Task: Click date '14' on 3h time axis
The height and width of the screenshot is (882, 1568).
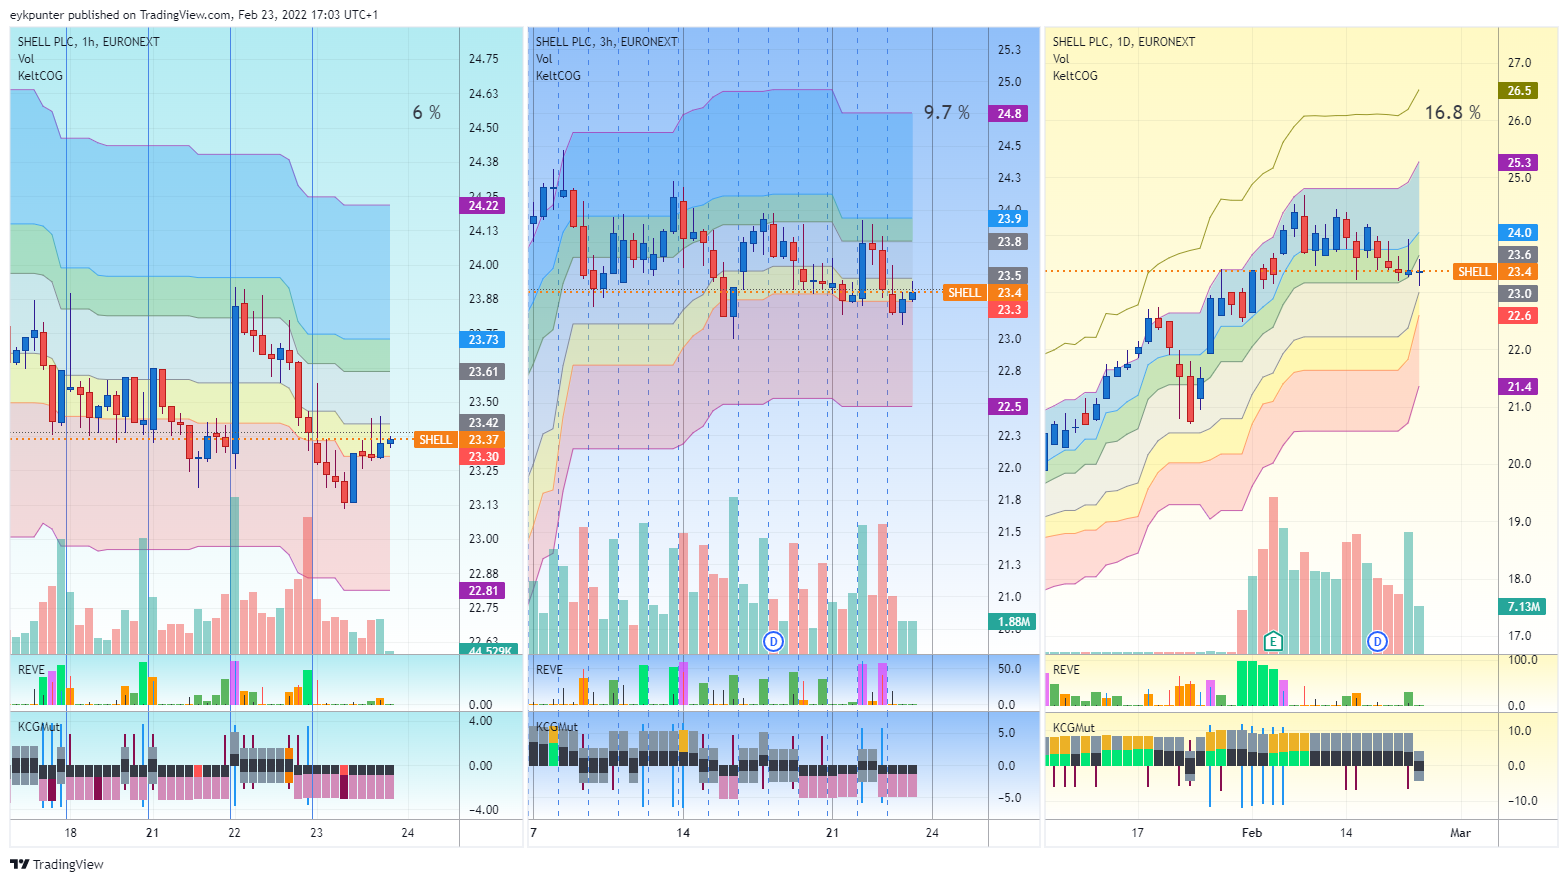Action: (683, 833)
